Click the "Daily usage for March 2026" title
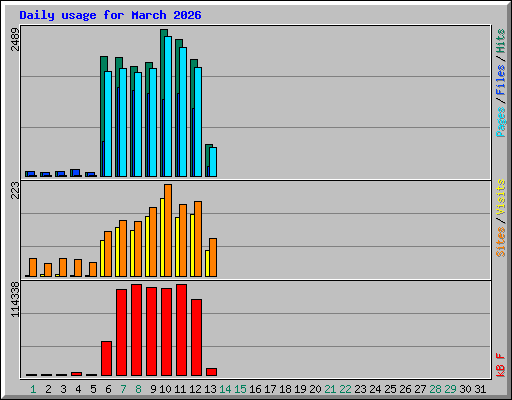 (110, 15)
